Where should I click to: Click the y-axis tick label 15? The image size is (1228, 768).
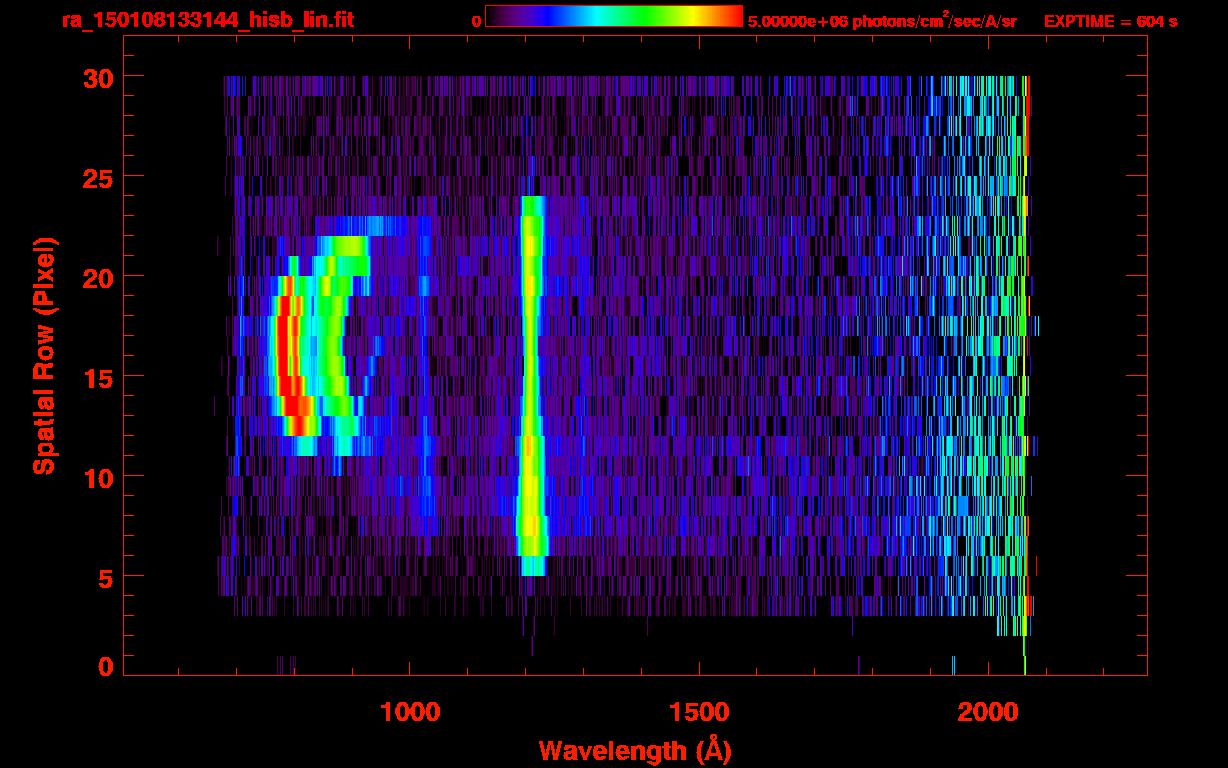tap(97, 377)
